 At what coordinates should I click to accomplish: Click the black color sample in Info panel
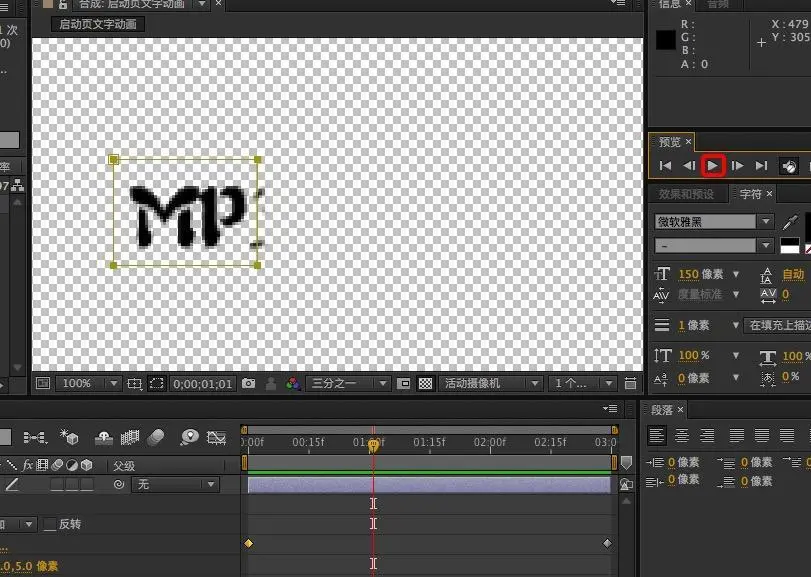[666, 40]
